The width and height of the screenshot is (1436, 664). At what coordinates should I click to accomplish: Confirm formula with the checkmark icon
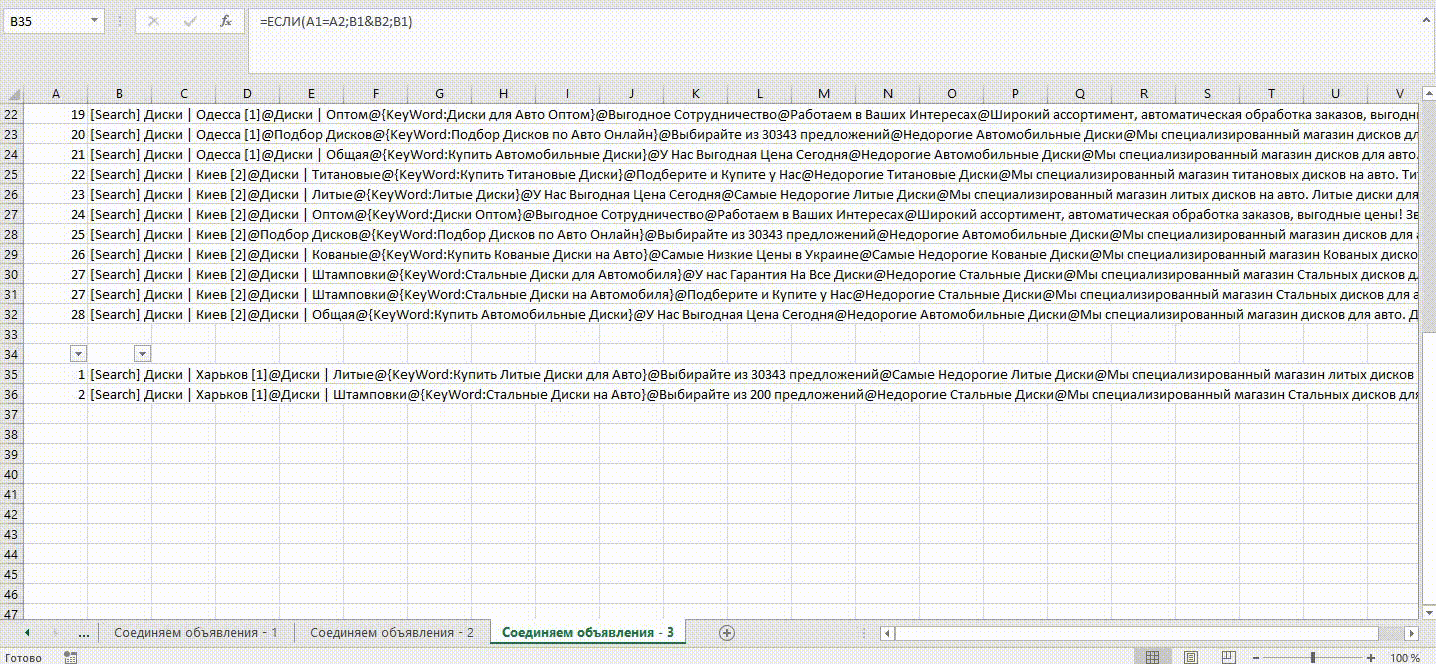point(190,21)
